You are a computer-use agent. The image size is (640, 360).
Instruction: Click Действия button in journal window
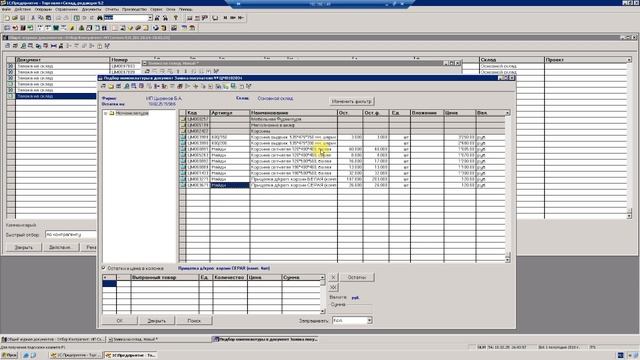point(60,247)
